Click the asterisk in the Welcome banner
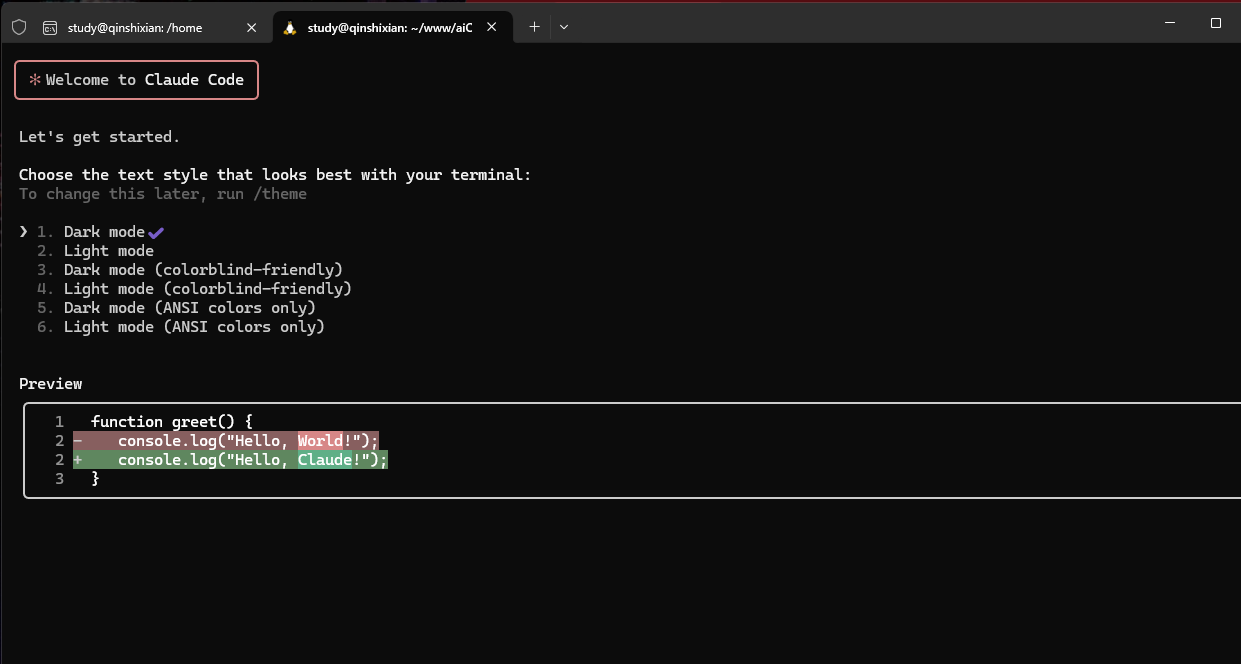 click(x=35, y=79)
